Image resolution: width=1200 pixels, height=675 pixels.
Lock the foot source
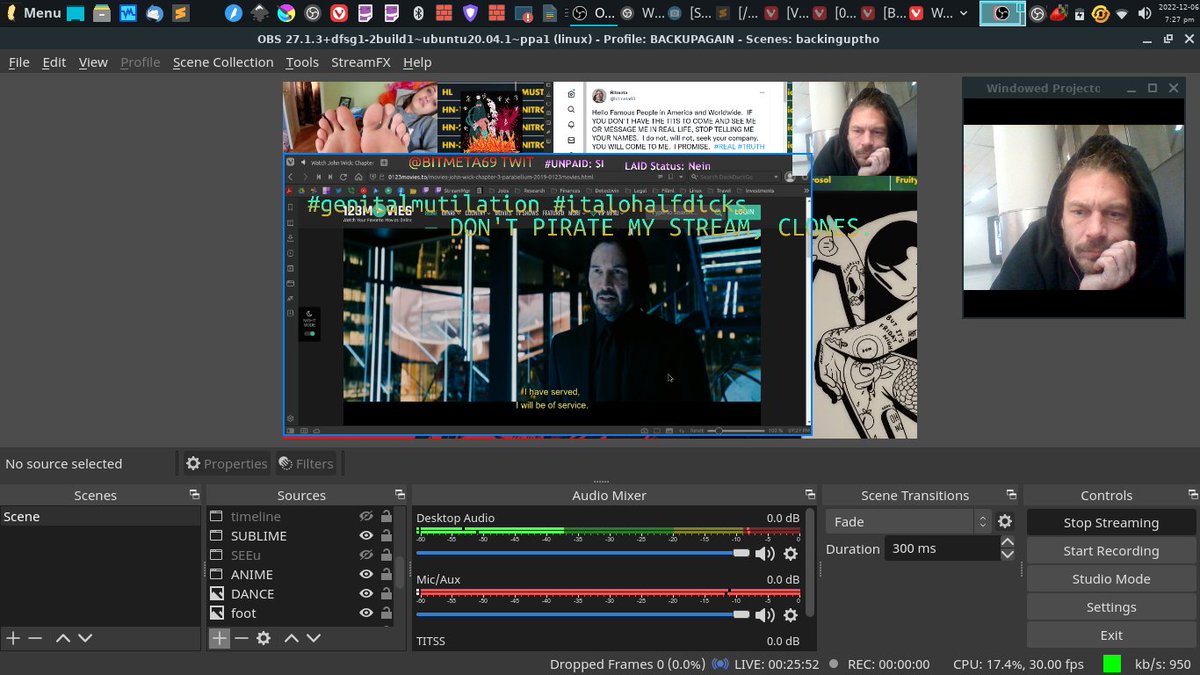pyautogui.click(x=386, y=613)
